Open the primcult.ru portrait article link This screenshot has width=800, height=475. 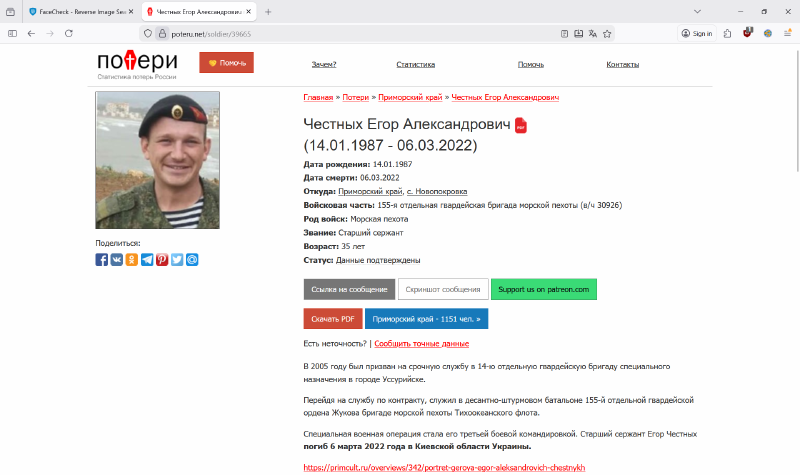tap(444, 467)
